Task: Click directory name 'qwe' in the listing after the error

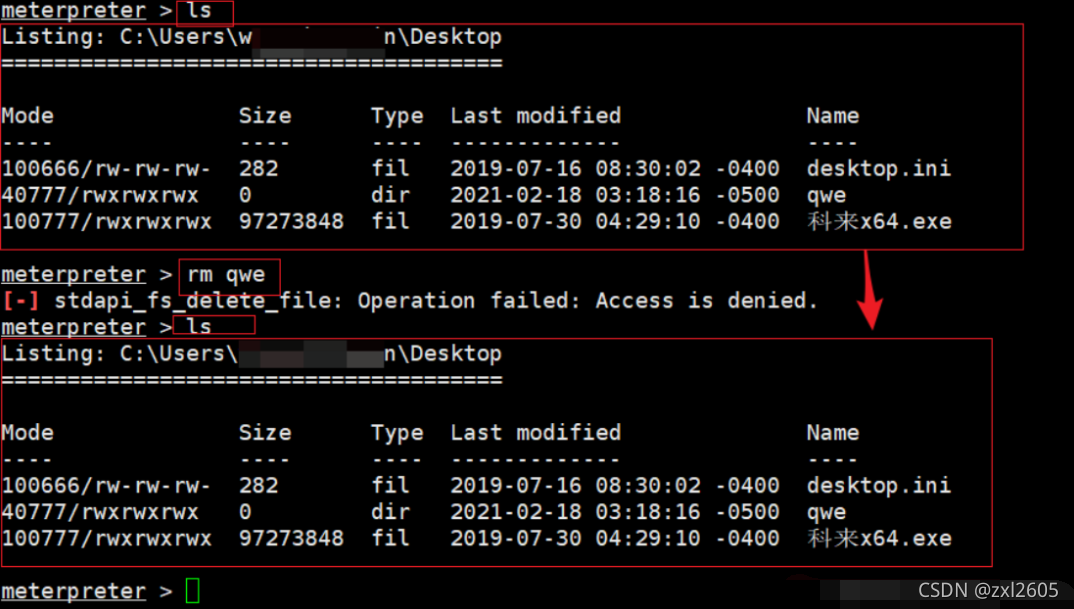Action: pyautogui.click(x=826, y=513)
